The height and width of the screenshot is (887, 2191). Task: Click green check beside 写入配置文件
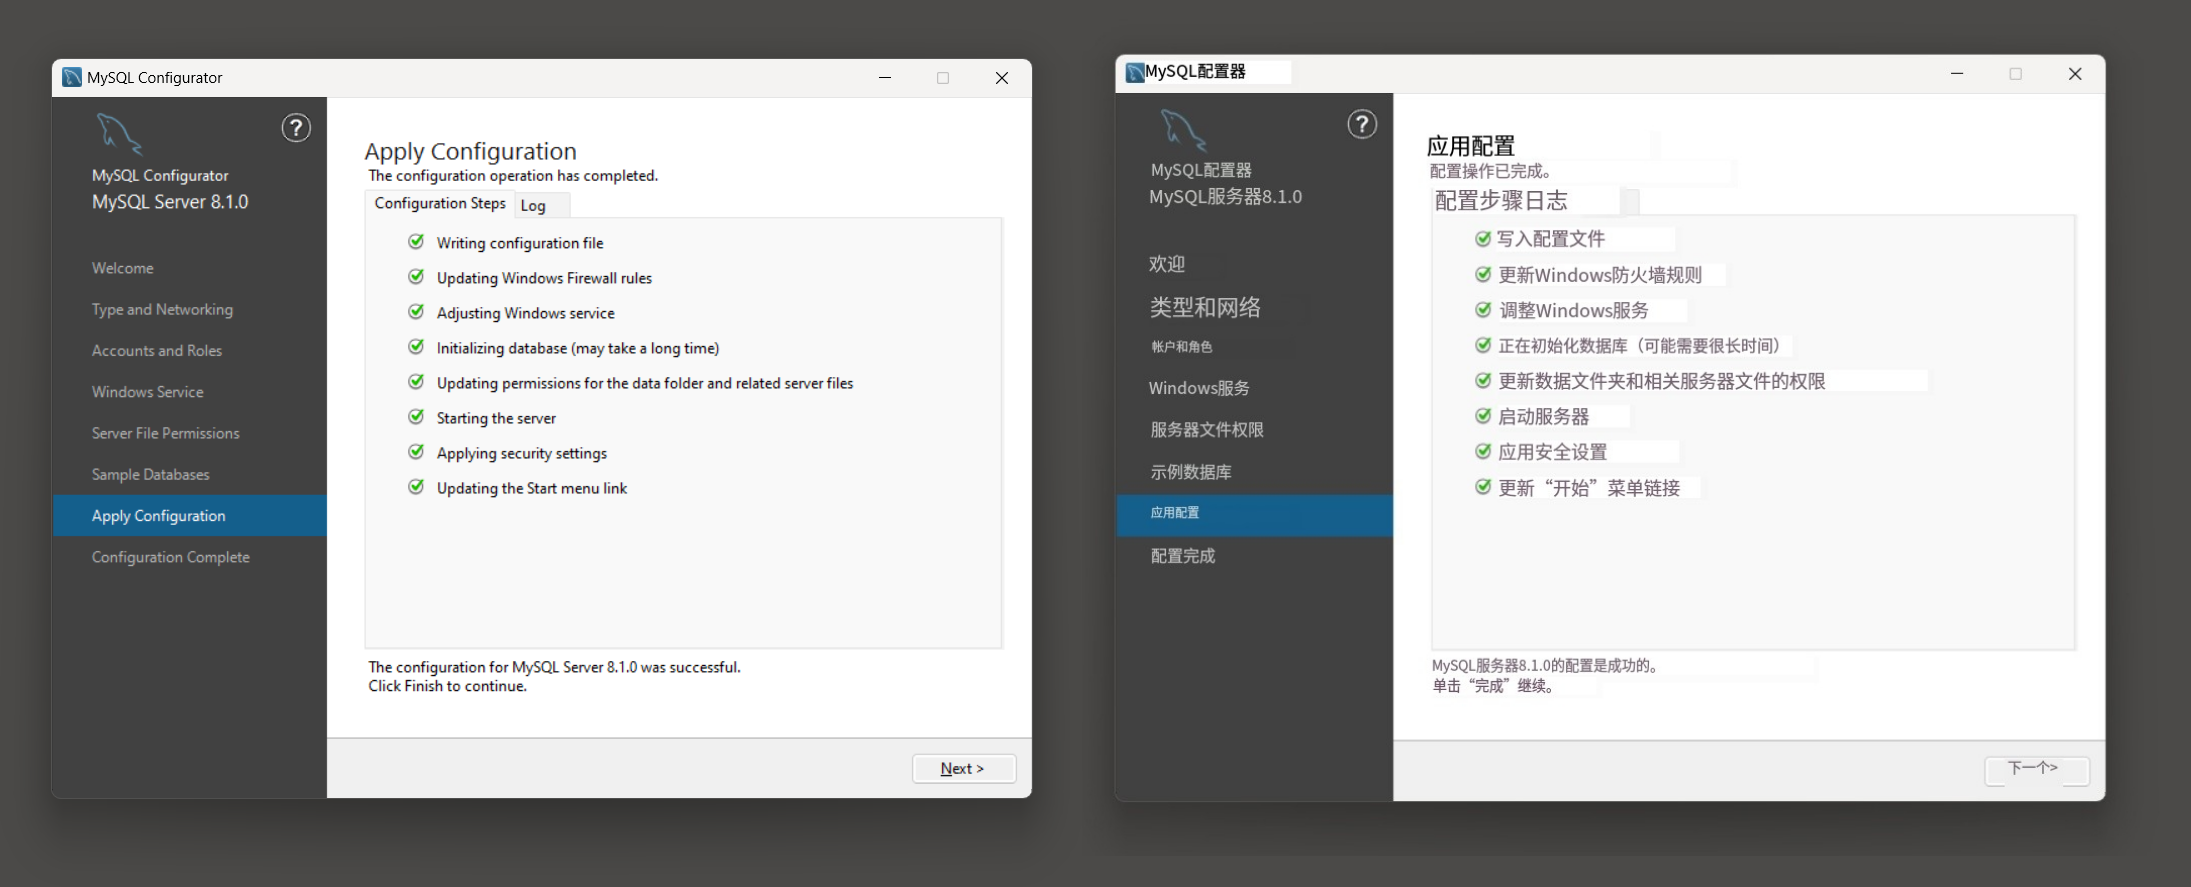(x=1483, y=238)
